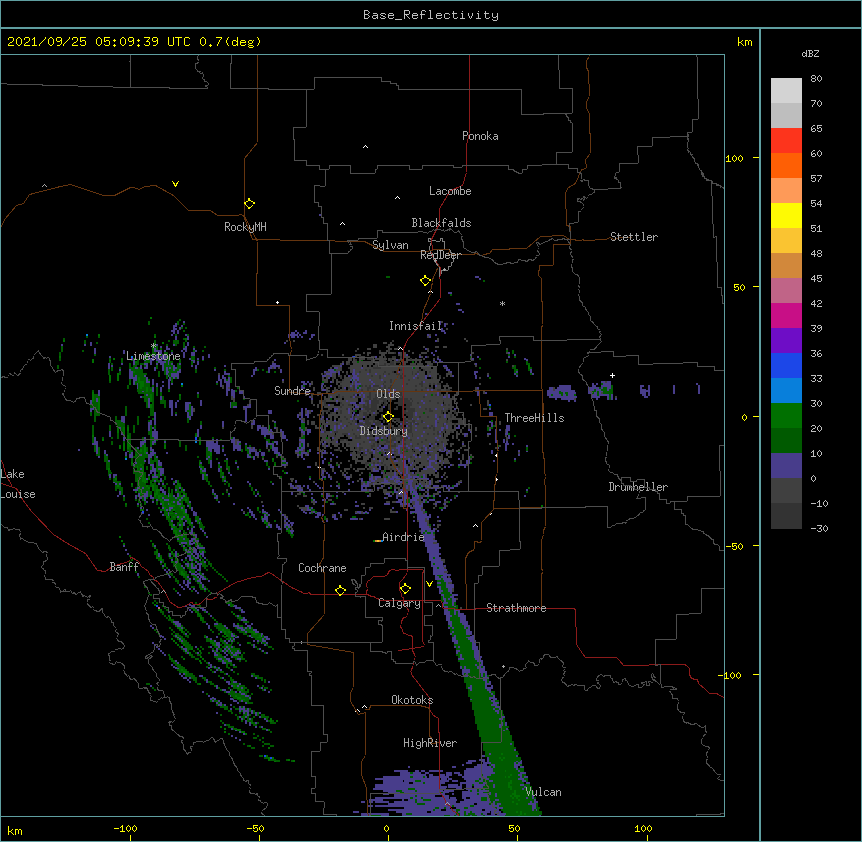Image resolution: width=862 pixels, height=842 pixels.
Task: Click the km unit label at bottom left
Action: [x=15, y=830]
